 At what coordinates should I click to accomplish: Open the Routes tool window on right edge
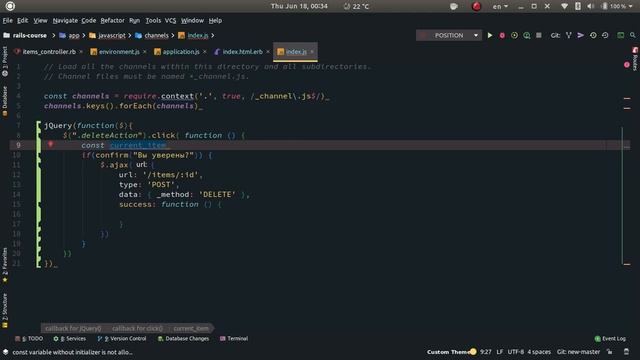[635, 60]
